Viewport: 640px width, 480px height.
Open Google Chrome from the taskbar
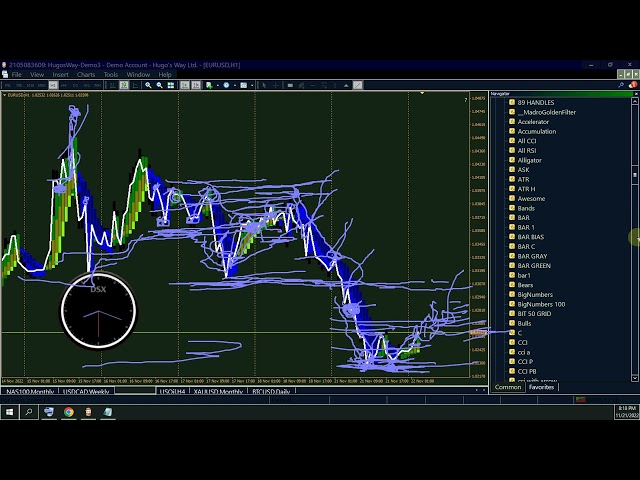pyautogui.click(x=69, y=411)
